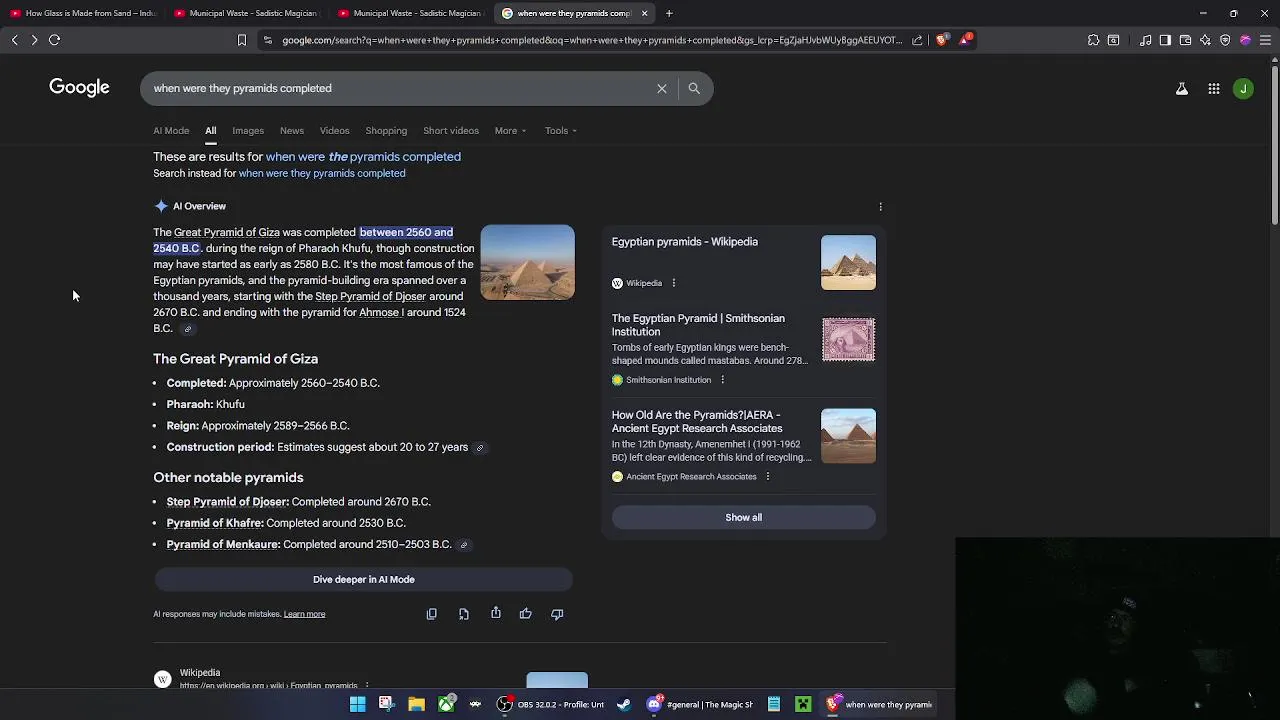Open the Brave VPN shield icon
This screenshot has width=1280, height=720.
[1225, 40]
